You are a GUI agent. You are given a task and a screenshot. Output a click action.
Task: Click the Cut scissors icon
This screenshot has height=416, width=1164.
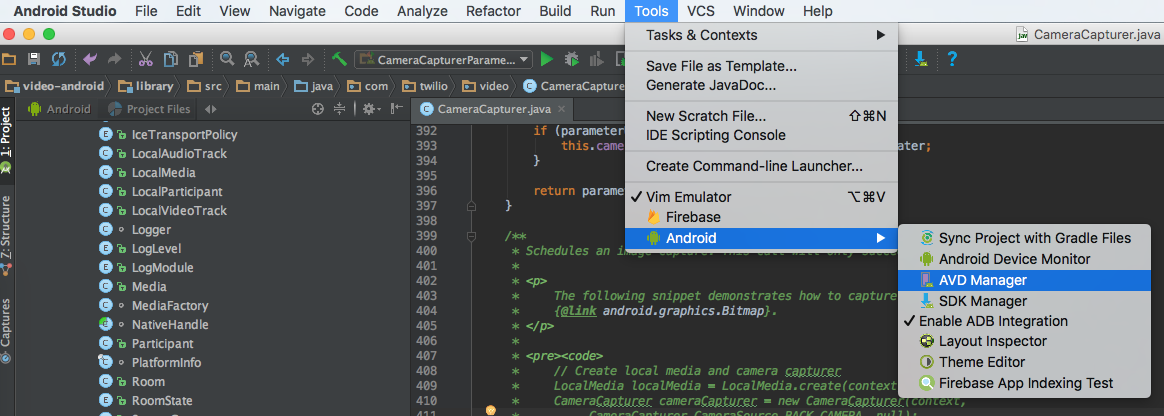point(146,59)
